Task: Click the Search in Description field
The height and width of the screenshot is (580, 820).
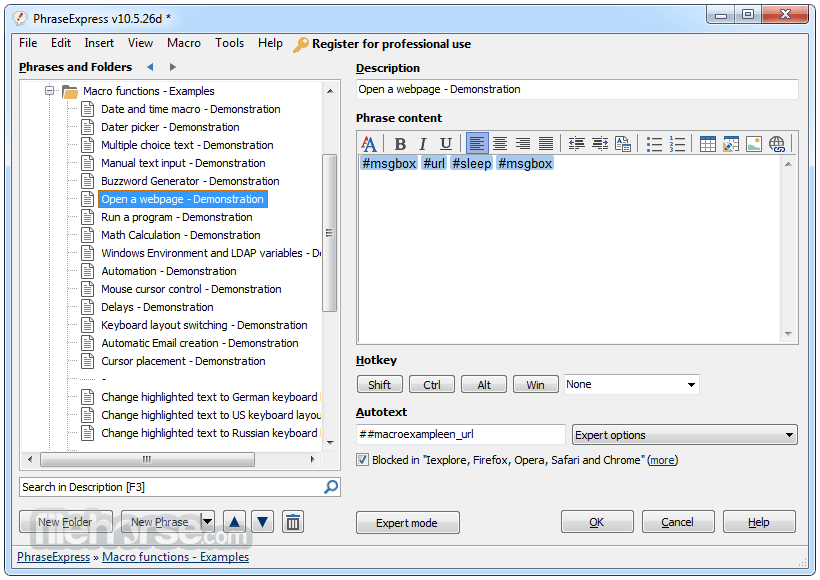Action: pyautogui.click(x=170, y=487)
